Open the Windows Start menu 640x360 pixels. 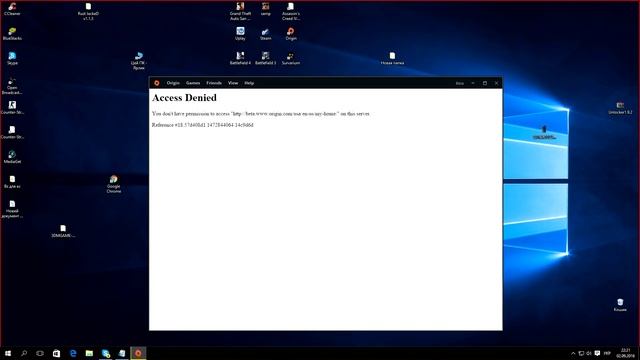pos(8,353)
